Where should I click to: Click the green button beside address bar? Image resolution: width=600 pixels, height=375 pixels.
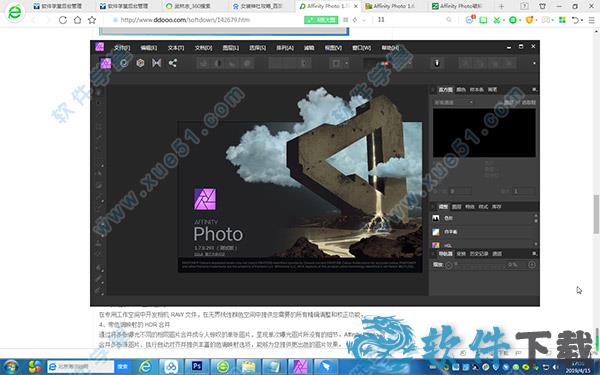321,20
